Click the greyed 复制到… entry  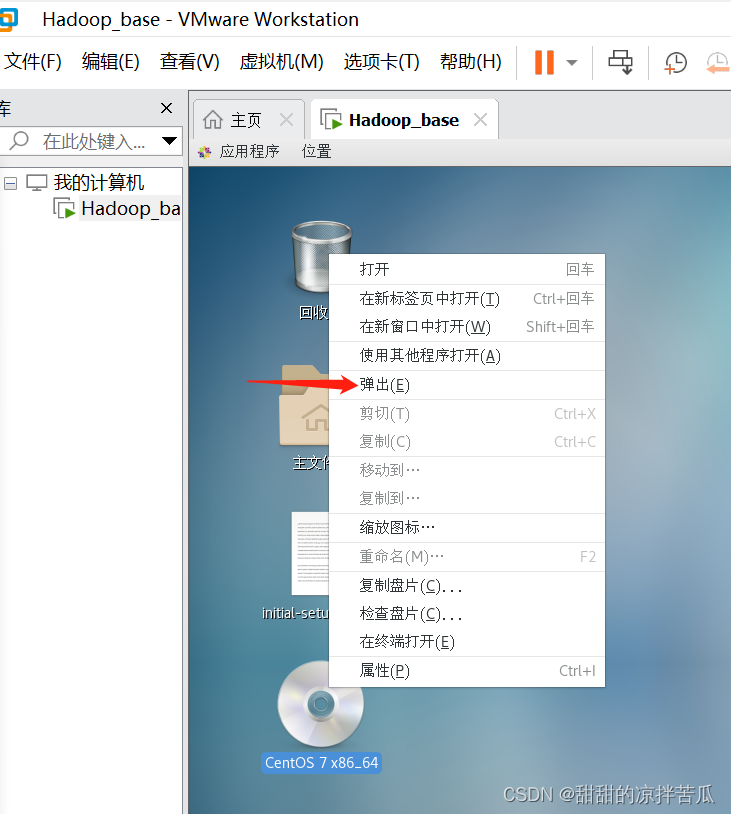467,498
